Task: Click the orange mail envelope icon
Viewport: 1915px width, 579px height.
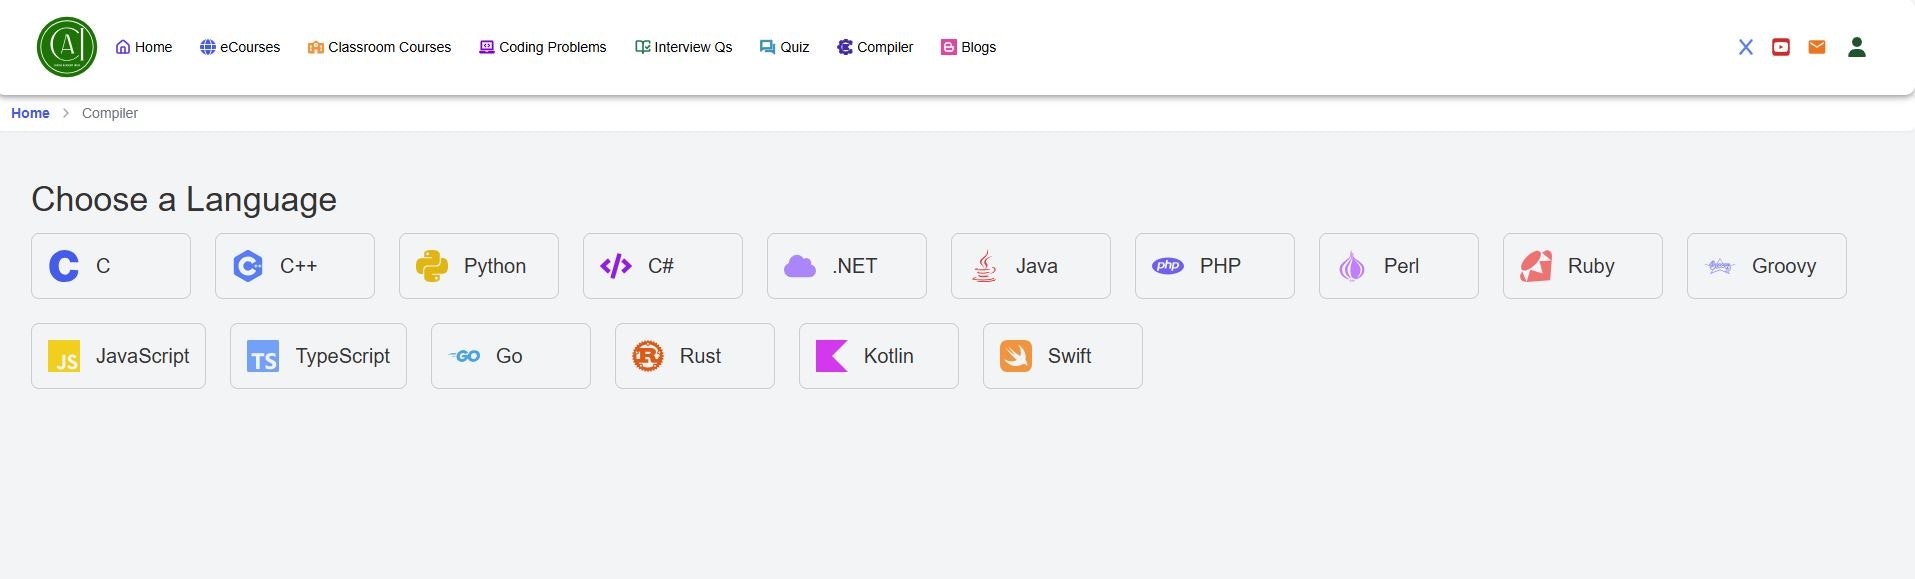Action: [x=1817, y=47]
